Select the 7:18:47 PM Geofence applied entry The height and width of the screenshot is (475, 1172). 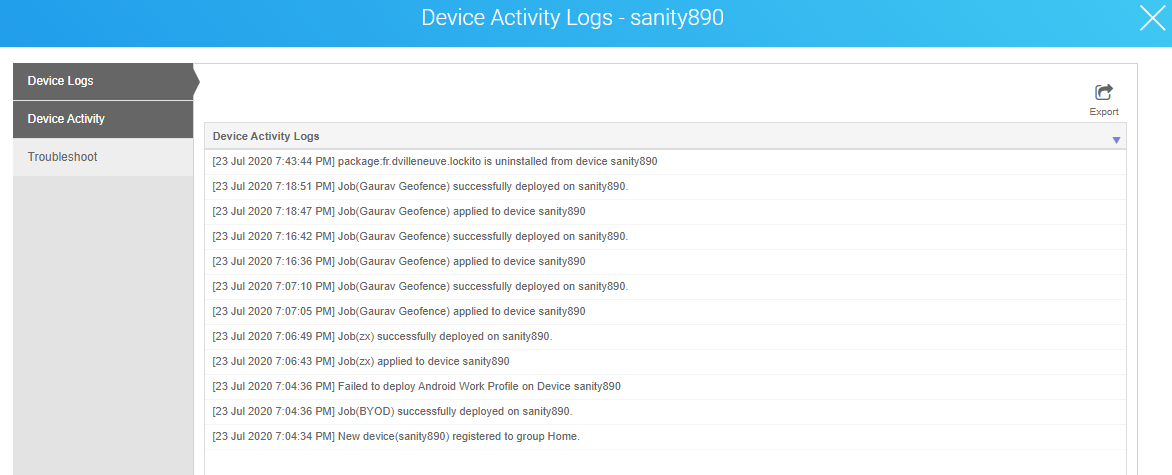[665, 212]
